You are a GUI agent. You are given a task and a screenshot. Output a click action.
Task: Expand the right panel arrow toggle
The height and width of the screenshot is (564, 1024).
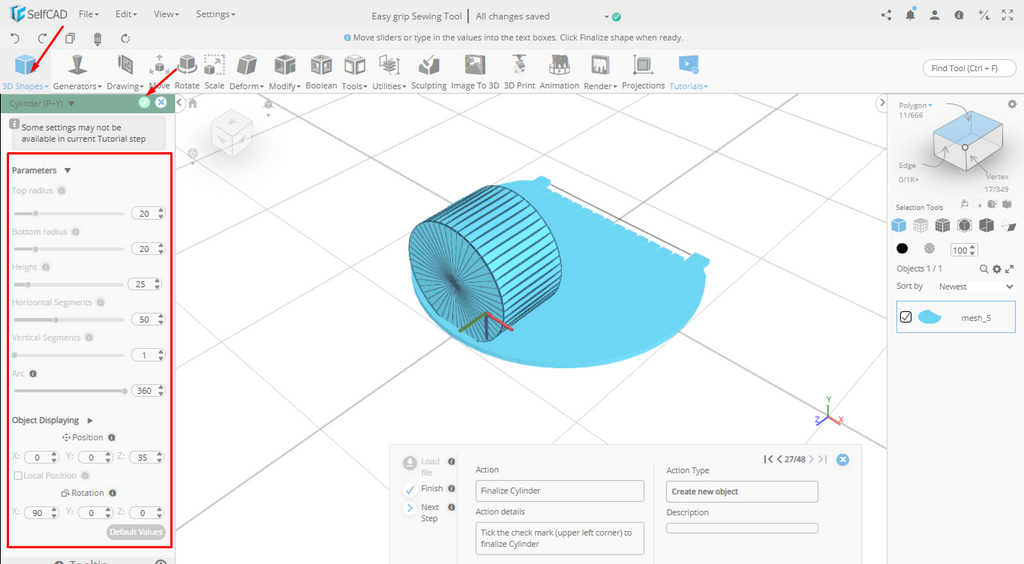(x=882, y=102)
